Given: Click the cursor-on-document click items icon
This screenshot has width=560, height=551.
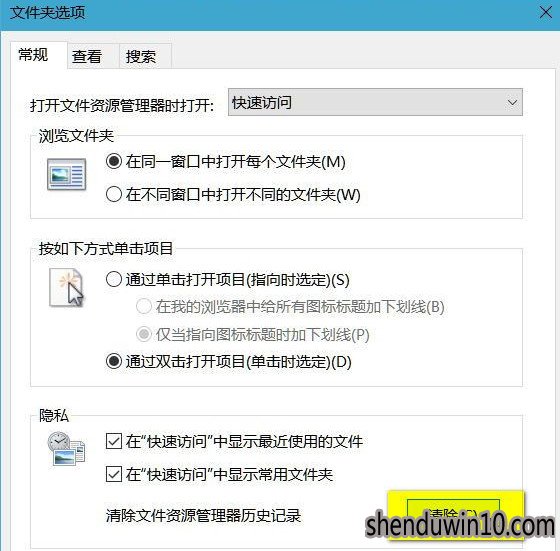Looking at the screenshot, I should pyautogui.click(x=67, y=287).
